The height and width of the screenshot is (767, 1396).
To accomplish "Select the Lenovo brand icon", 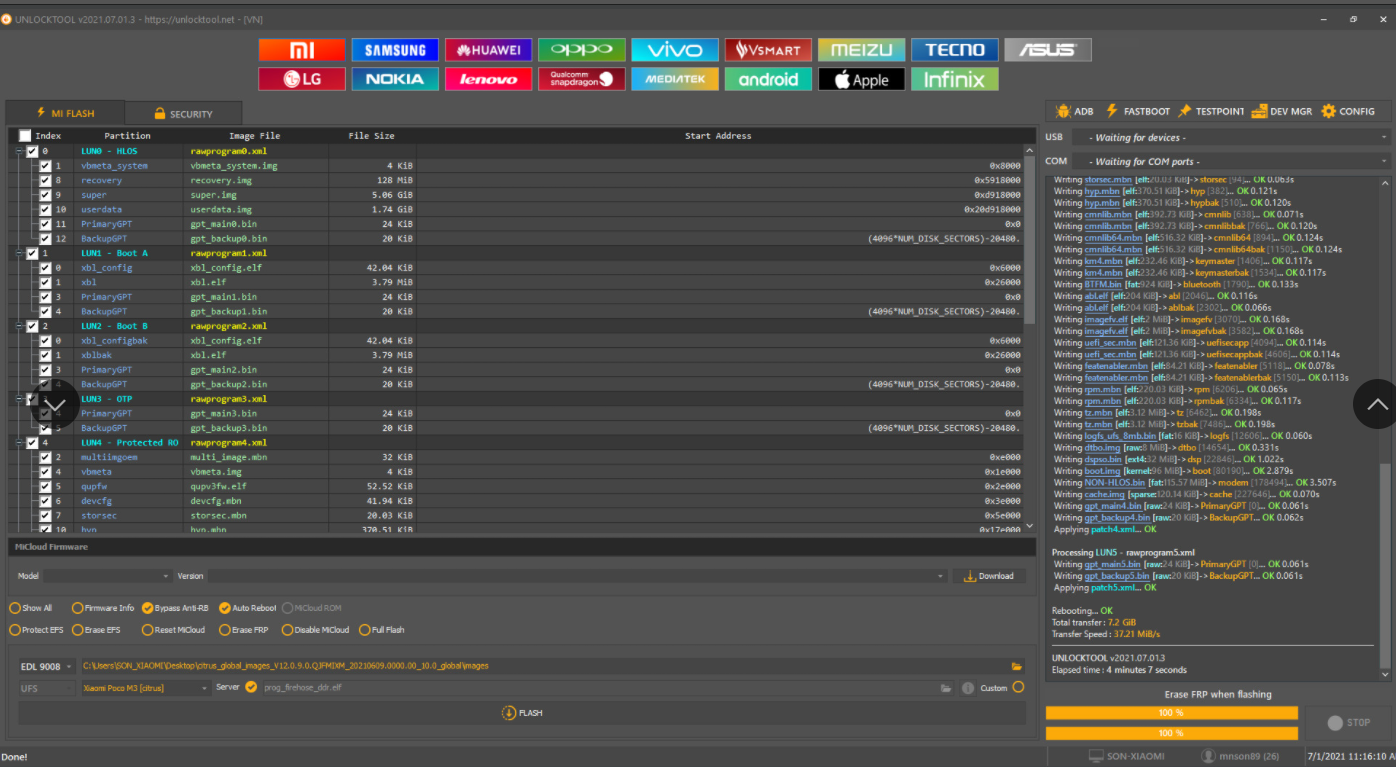I will (488, 79).
